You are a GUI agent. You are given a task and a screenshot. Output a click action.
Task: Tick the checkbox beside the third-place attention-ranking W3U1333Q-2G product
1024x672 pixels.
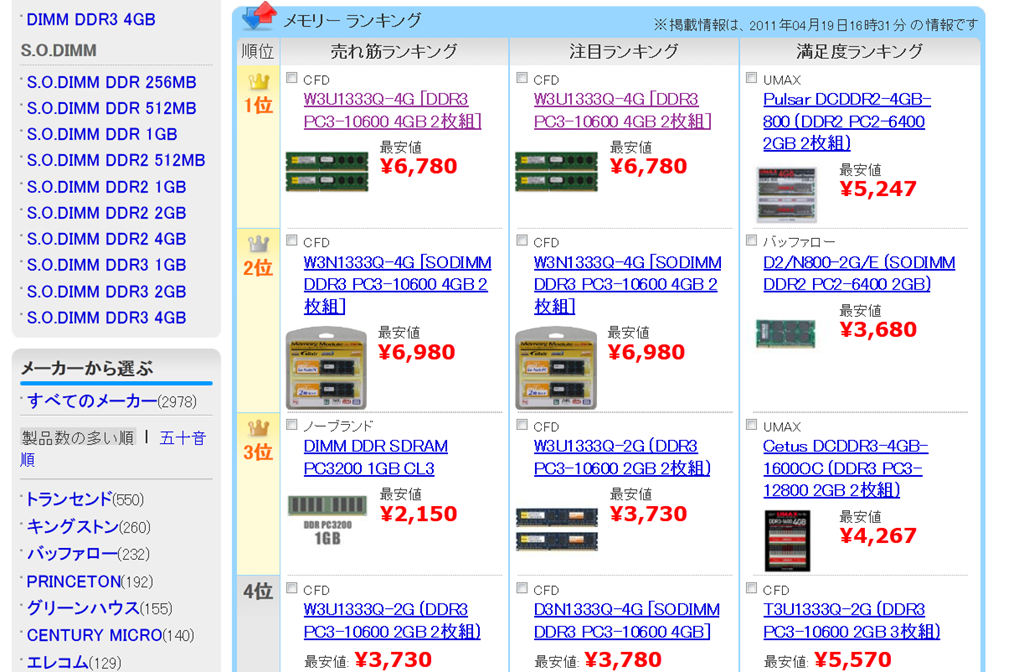coord(522,425)
